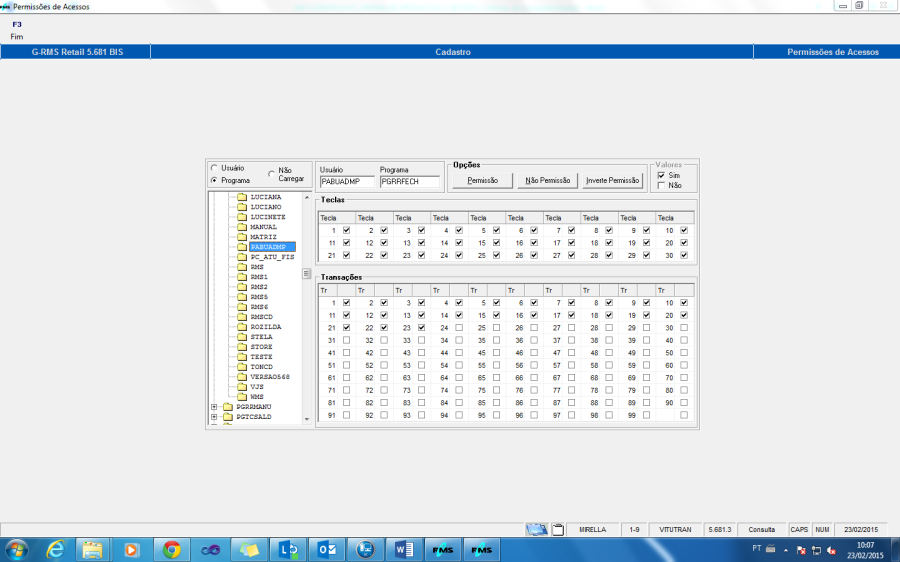The width and height of the screenshot is (900, 562).
Task: Click the Windows Start button
Action: [17, 549]
